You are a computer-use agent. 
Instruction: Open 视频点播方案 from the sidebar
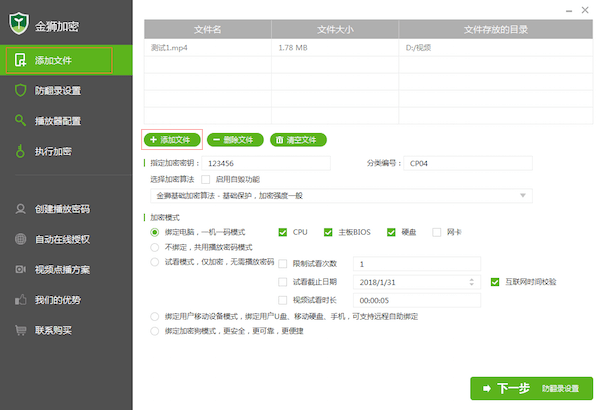click(66, 270)
